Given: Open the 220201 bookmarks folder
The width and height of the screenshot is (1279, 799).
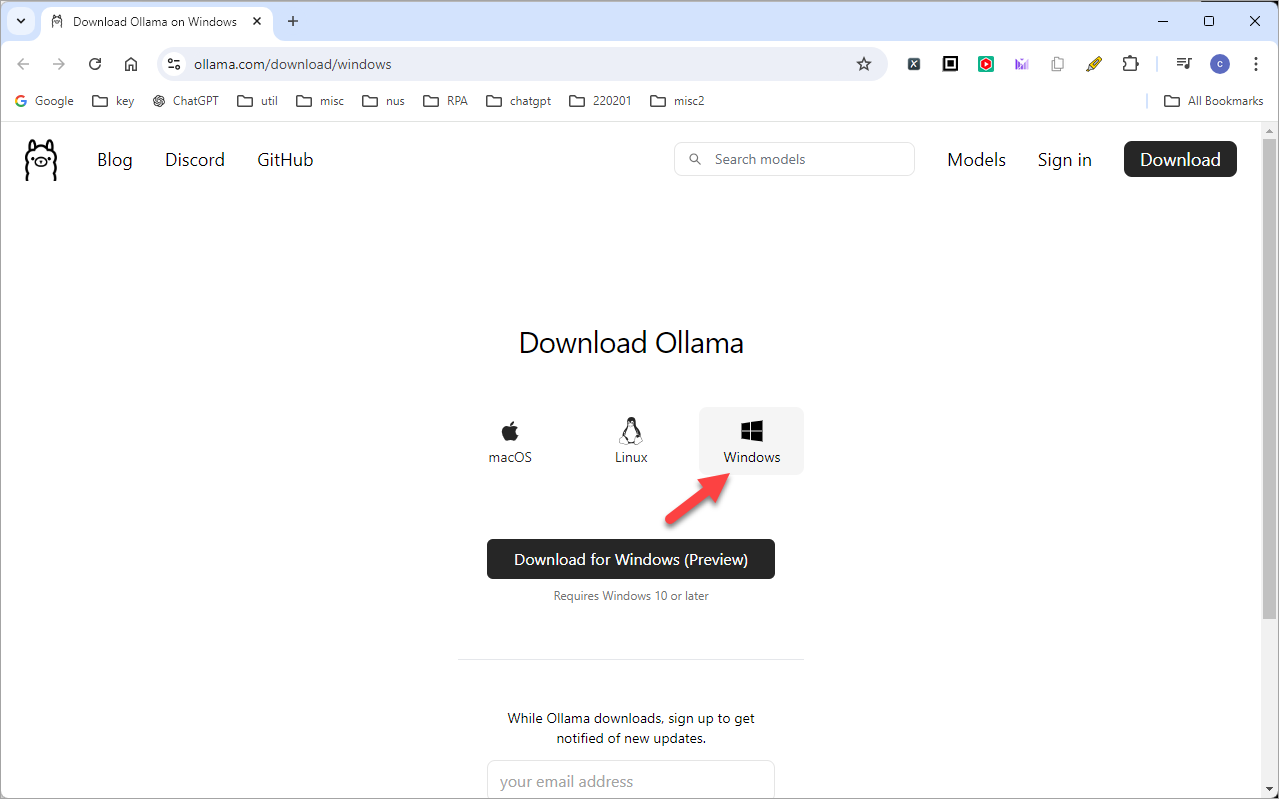Looking at the screenshot, I should click(601, 101).
